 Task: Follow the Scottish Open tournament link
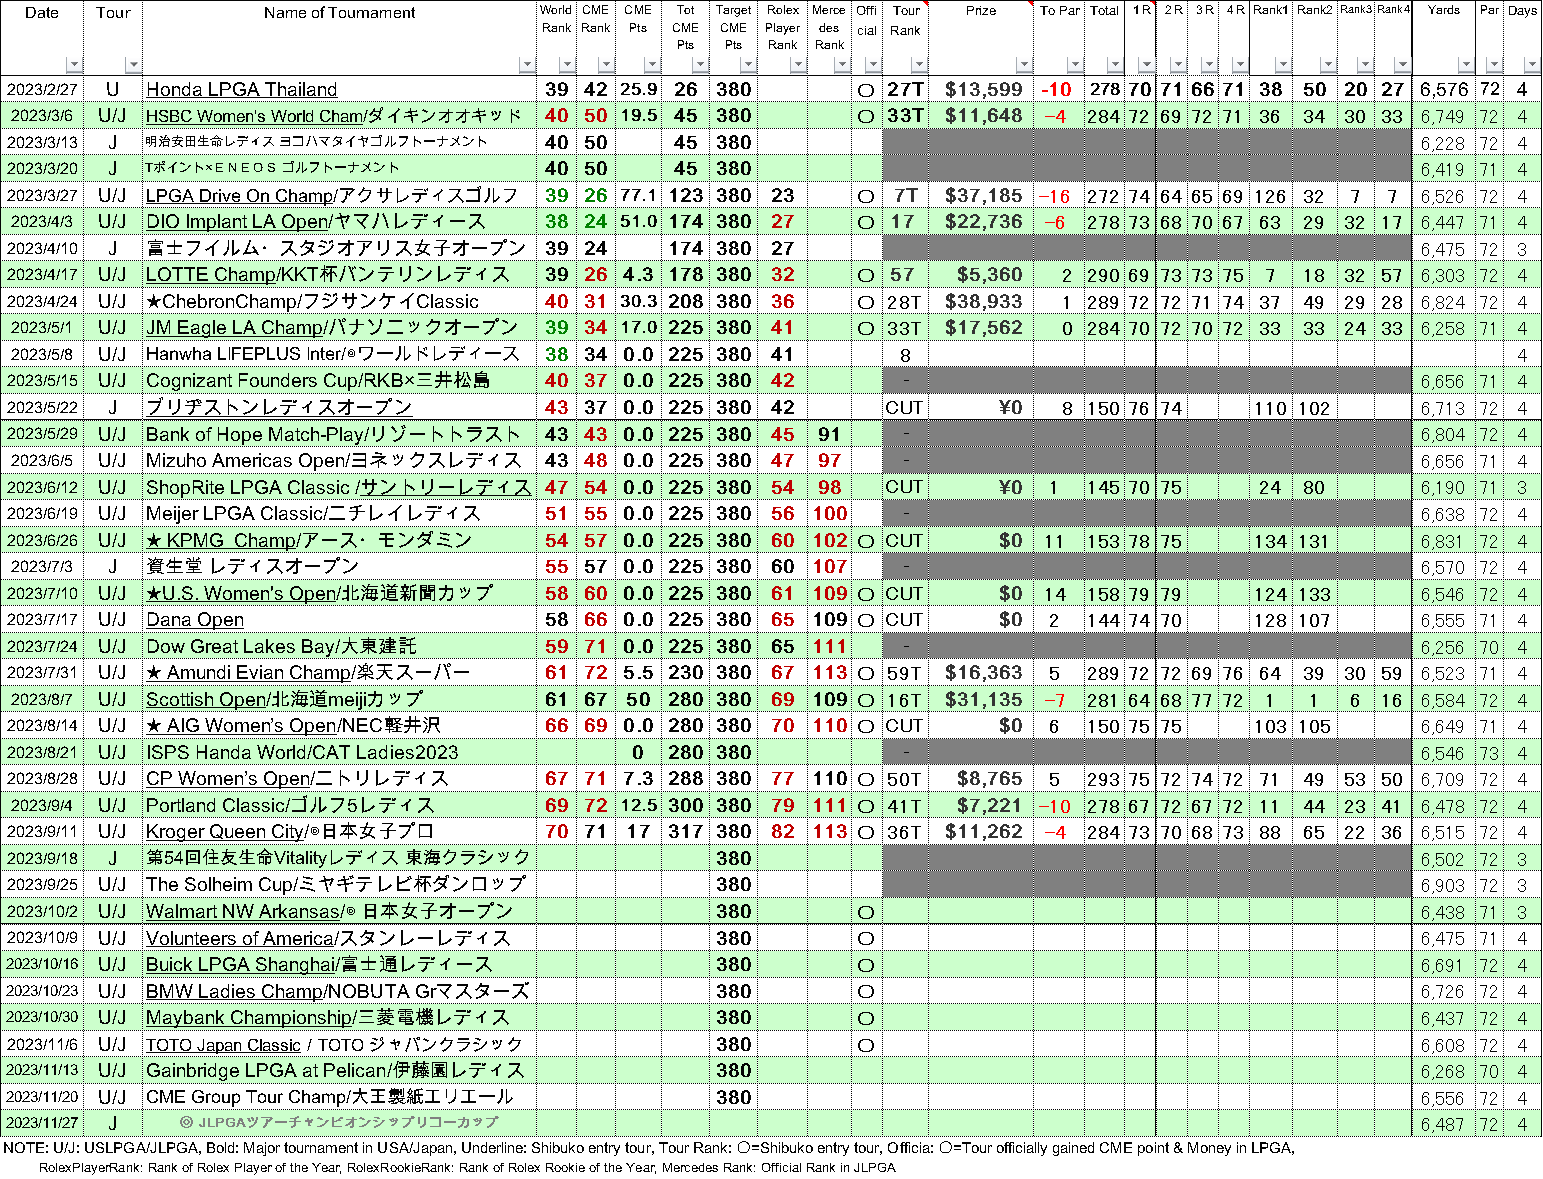[x=206, y=700]
